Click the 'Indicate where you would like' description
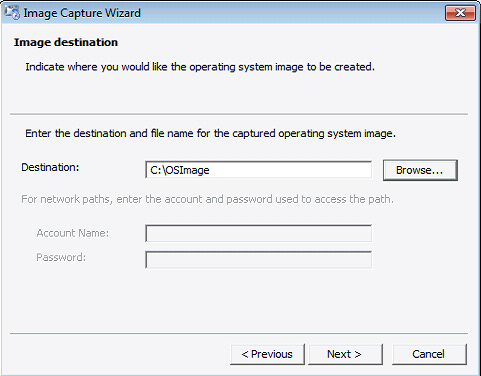This screenshot has width=481, height=376. coord(200,67)
